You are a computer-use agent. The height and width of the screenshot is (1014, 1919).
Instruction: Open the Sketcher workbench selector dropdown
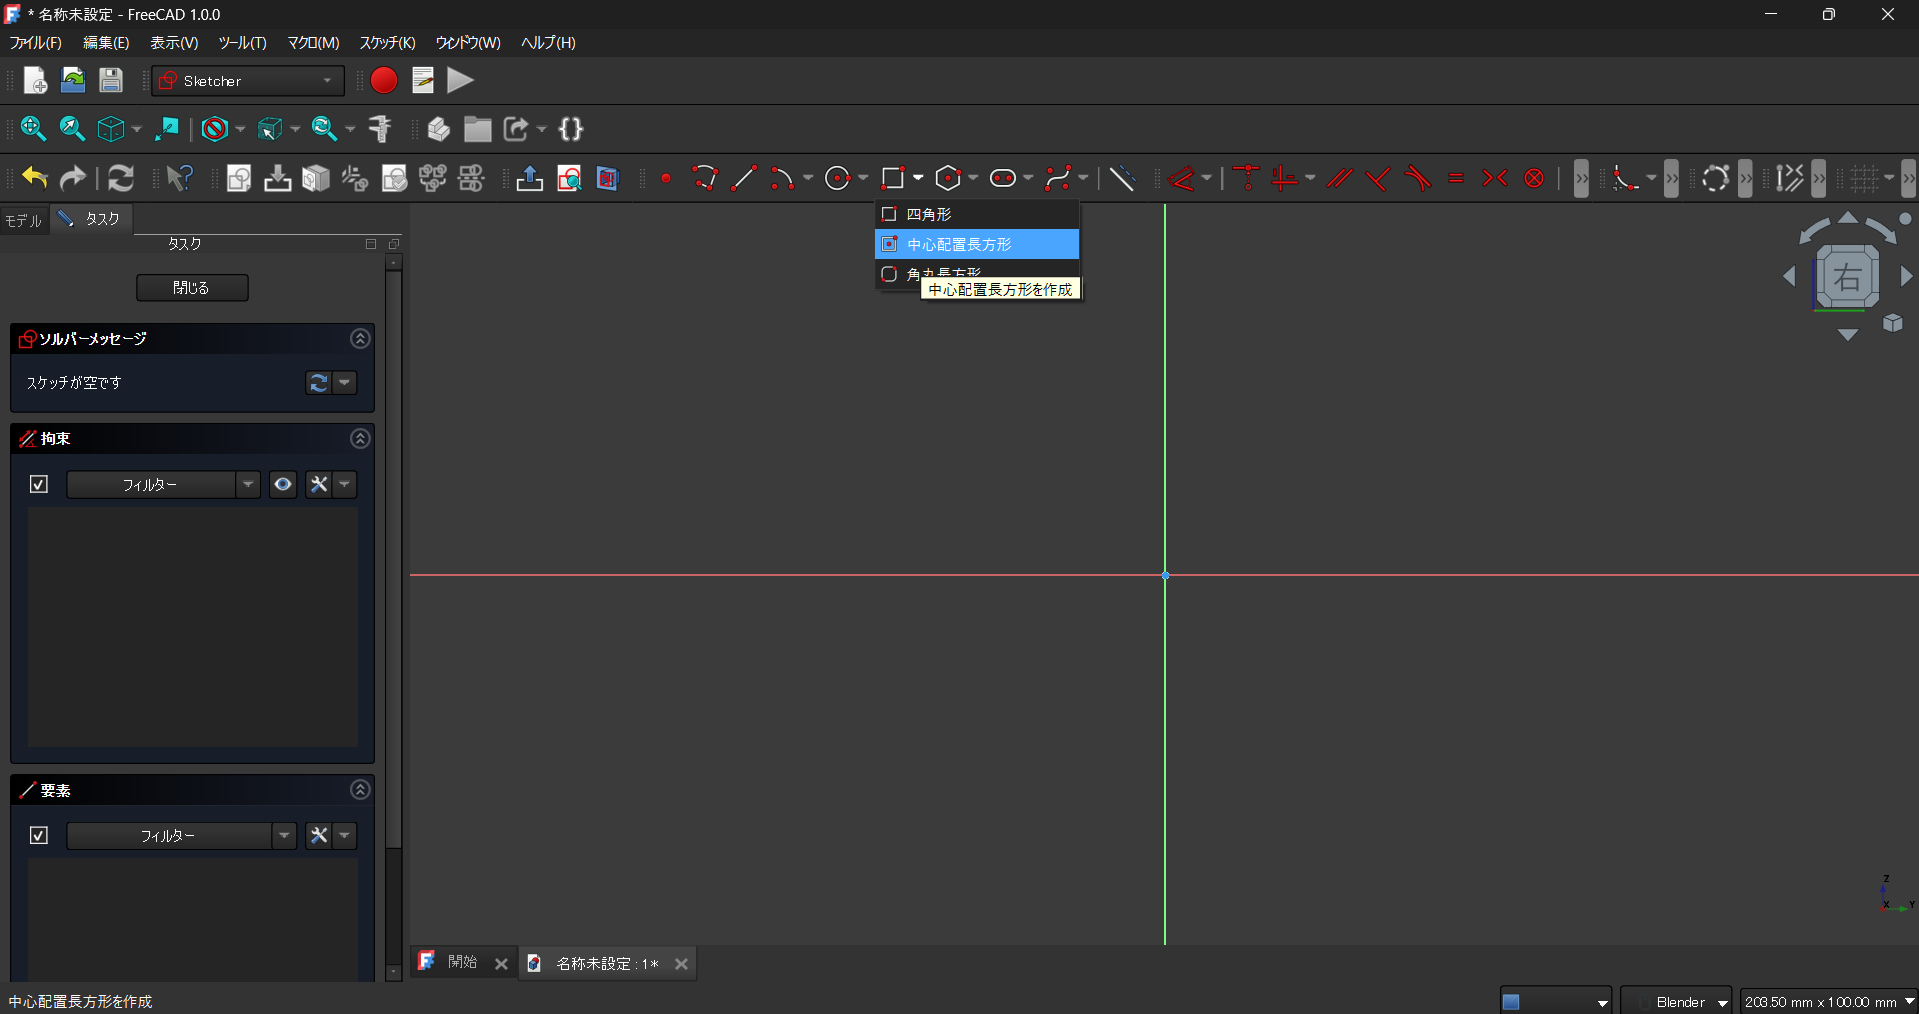248,81
